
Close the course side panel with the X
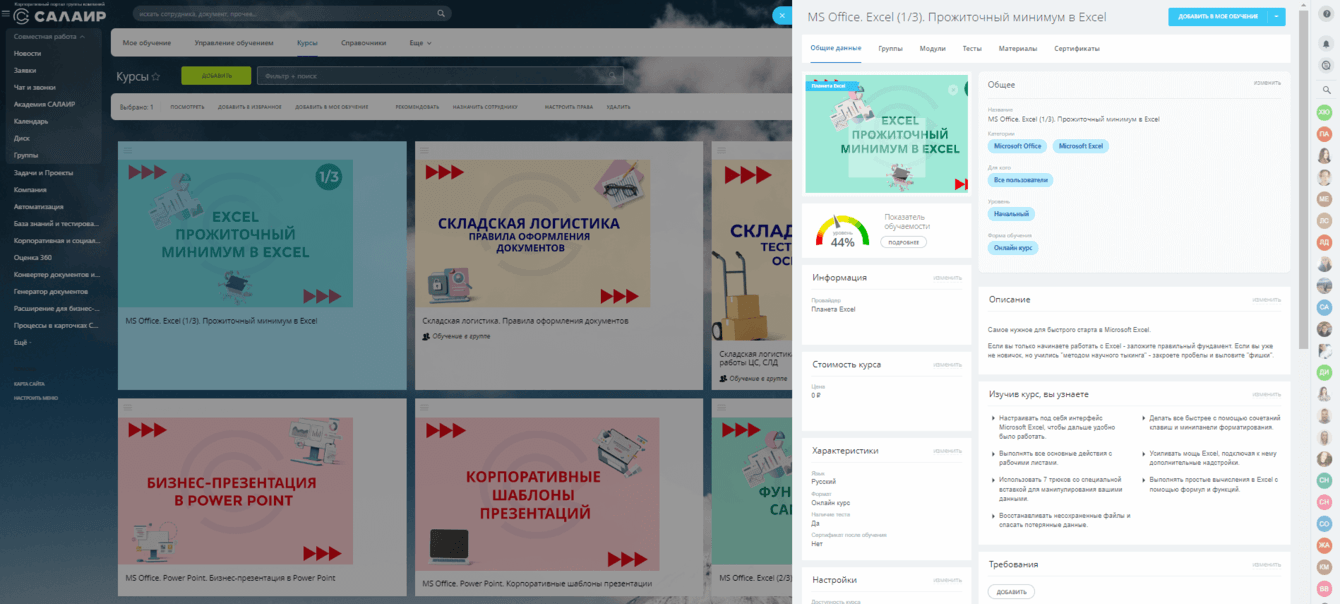(781, 15)
